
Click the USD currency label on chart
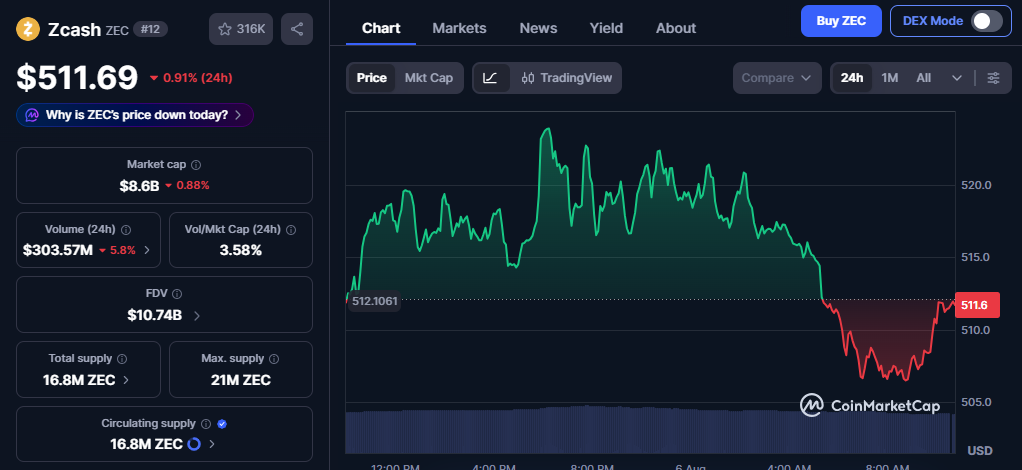click(x=980, y=450)
